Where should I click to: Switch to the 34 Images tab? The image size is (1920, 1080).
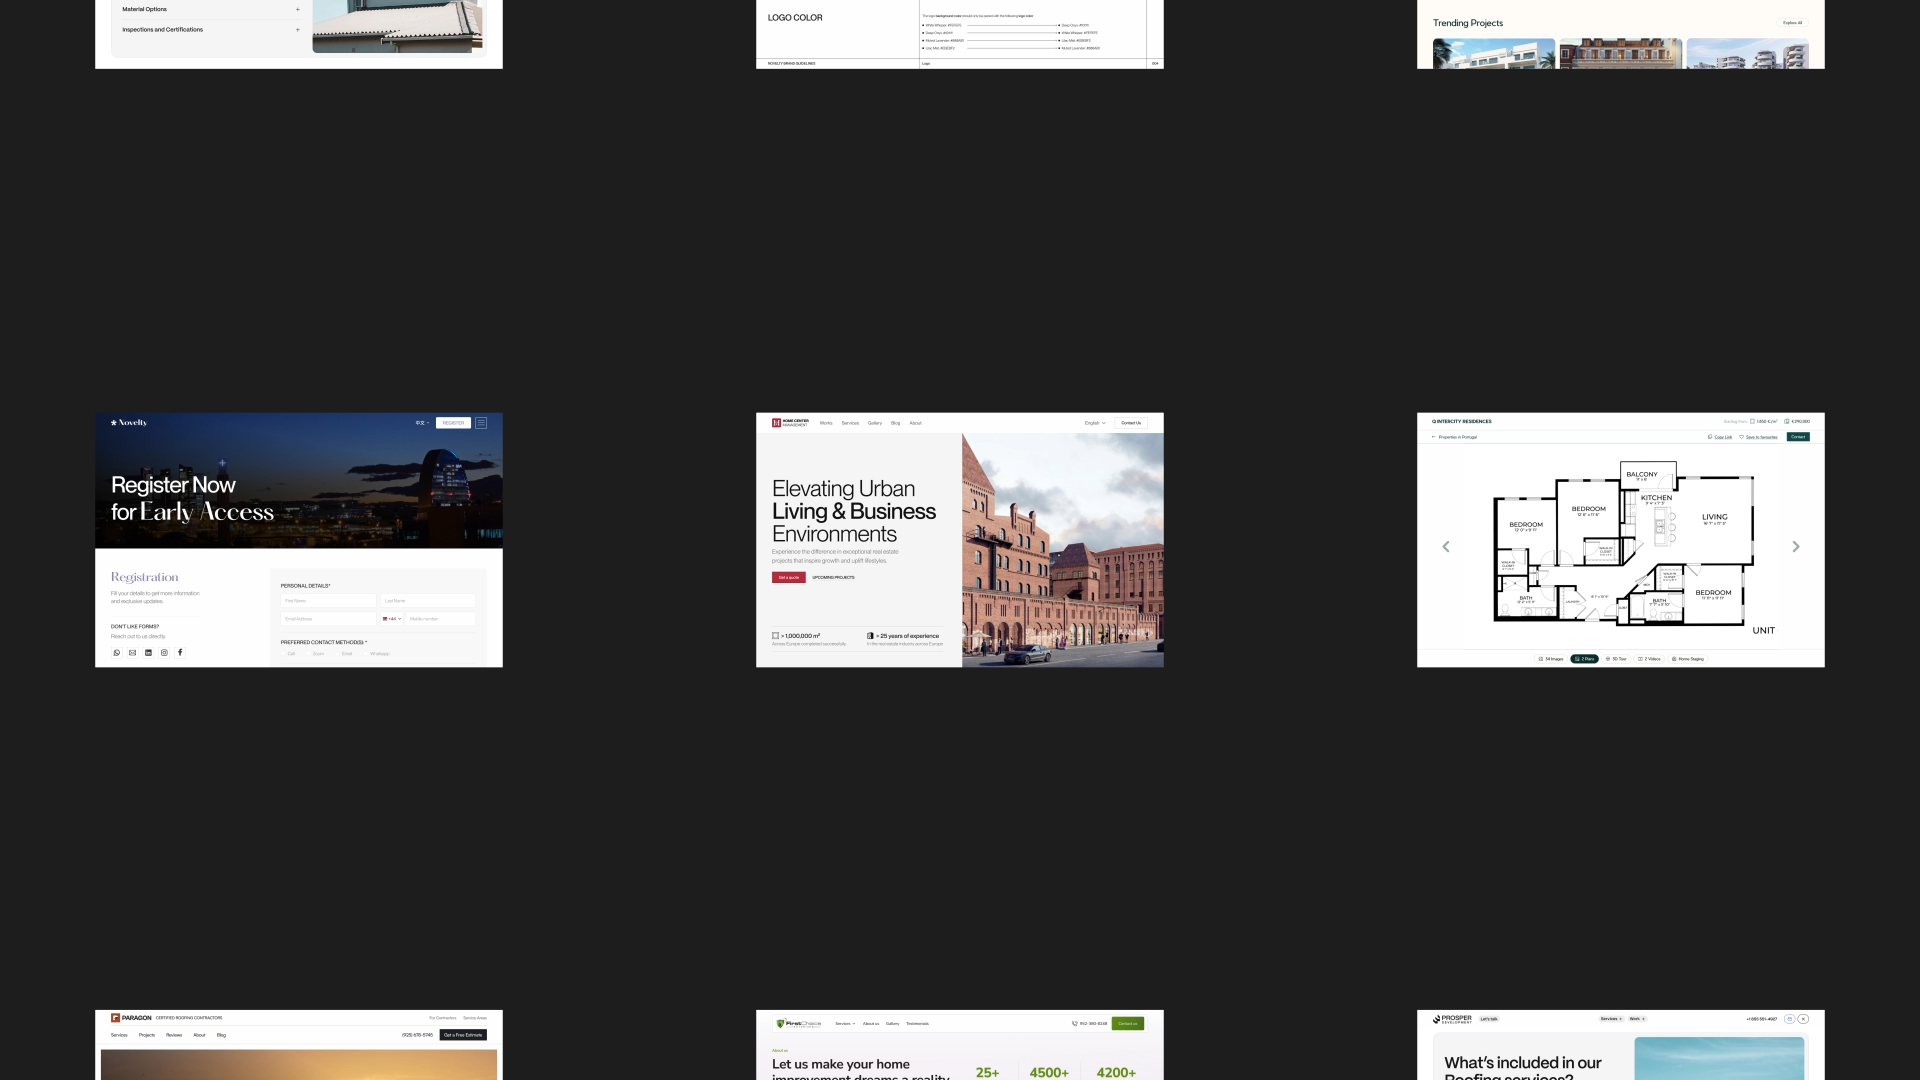(1551, 659)
